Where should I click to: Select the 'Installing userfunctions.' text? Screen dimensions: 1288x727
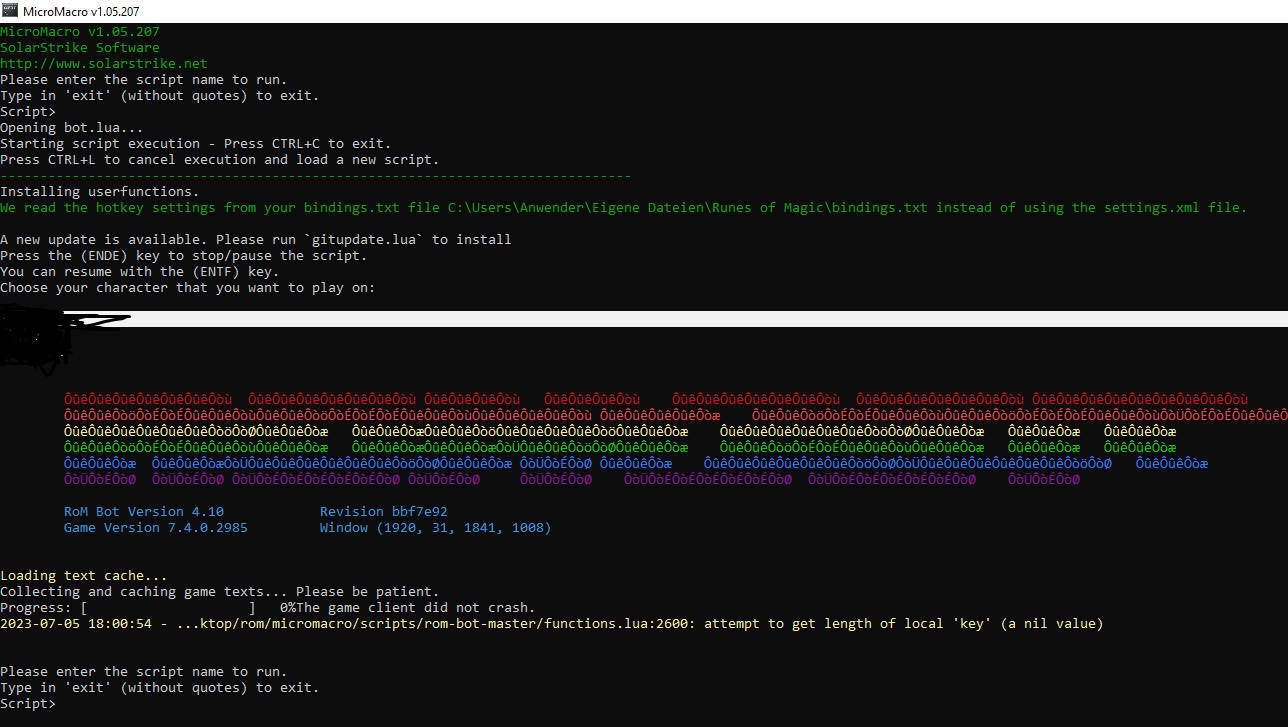(x=100, y=192)
